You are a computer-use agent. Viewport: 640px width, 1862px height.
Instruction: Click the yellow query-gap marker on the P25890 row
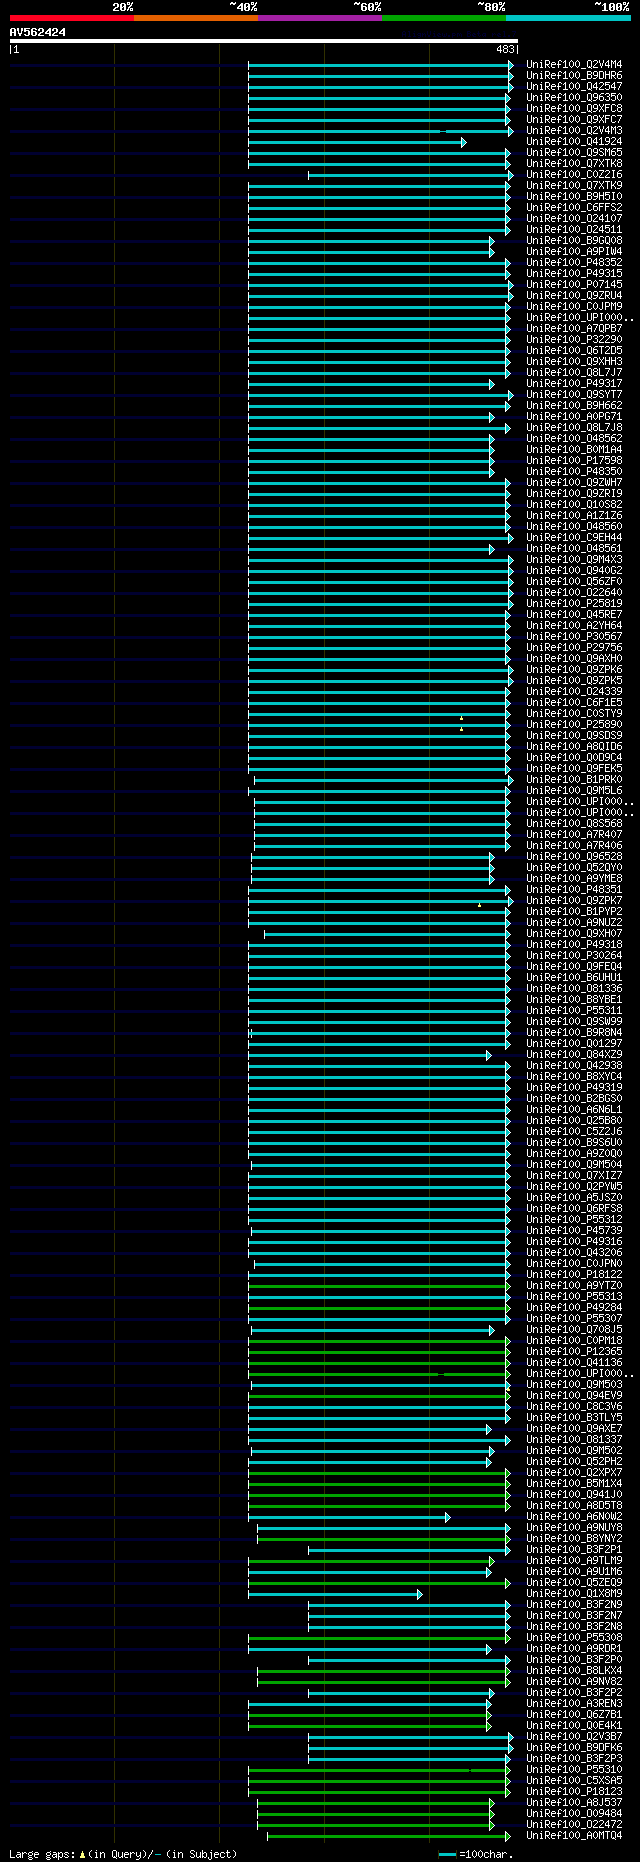[461, 728]
